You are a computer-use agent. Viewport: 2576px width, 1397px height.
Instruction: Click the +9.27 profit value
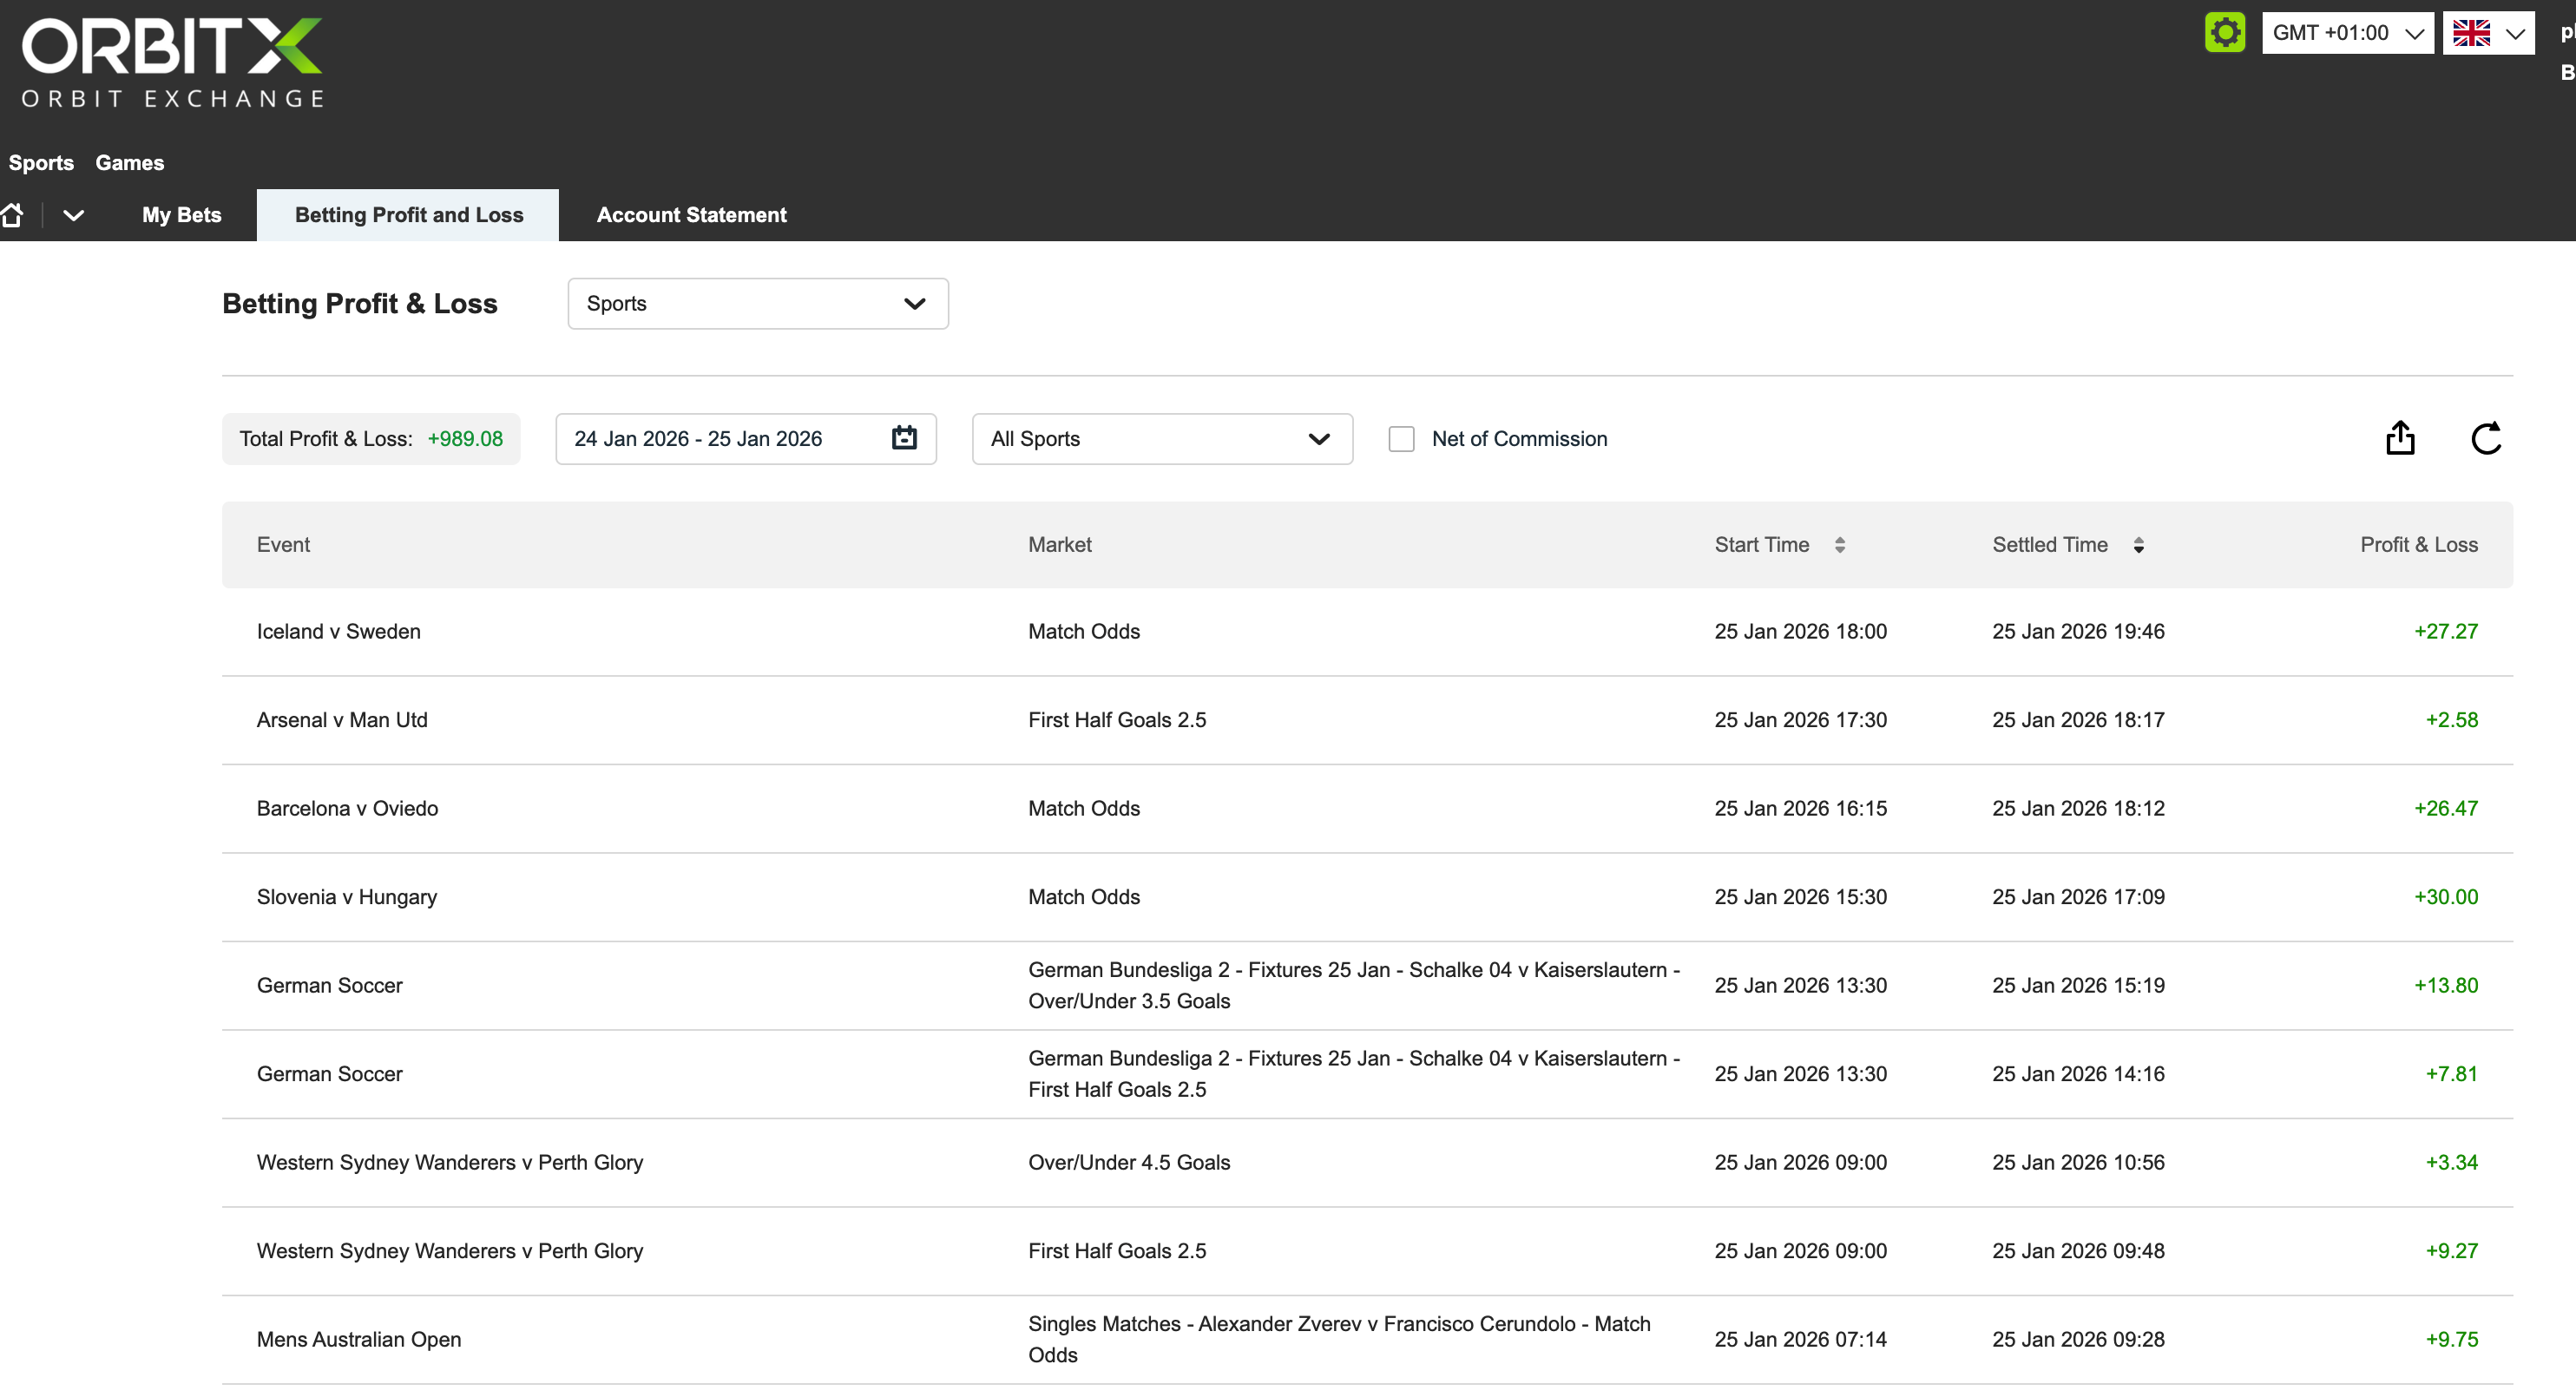point(2452,1251)
